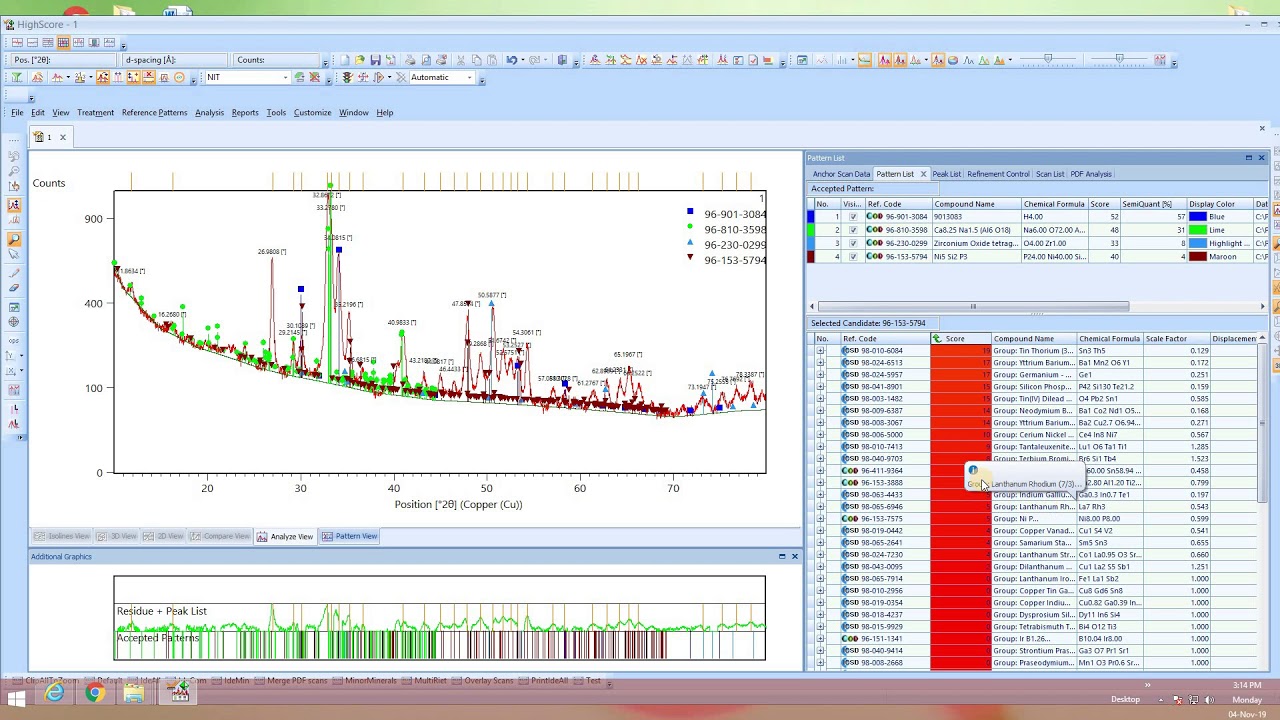Open File Explorer from the taskbar
This screenshot has height=720, width=1280.
[x=133, y=693]
